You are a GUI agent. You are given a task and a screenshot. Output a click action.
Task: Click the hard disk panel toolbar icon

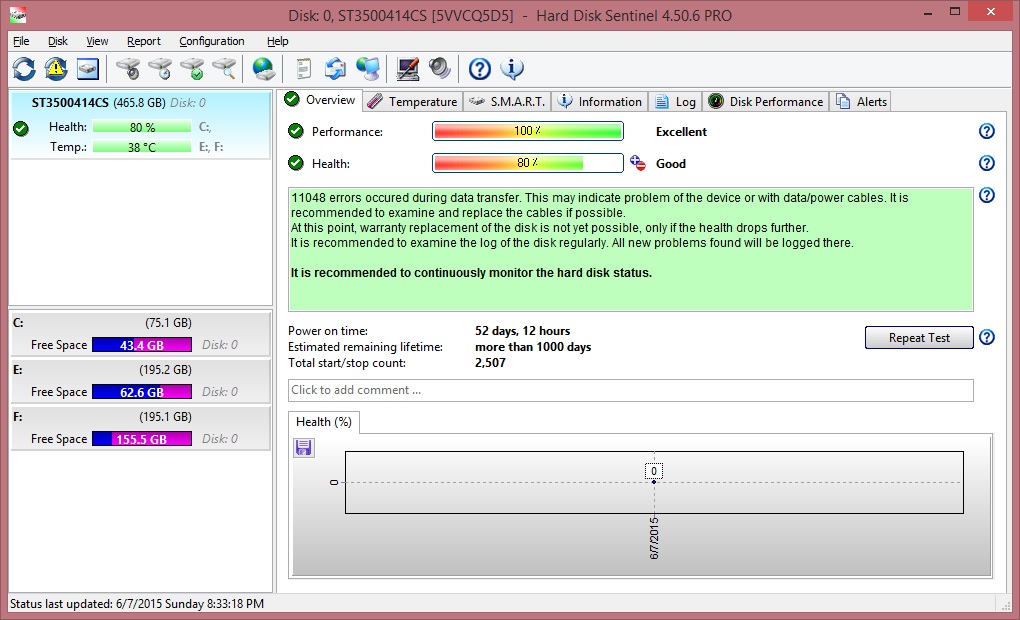88,68
